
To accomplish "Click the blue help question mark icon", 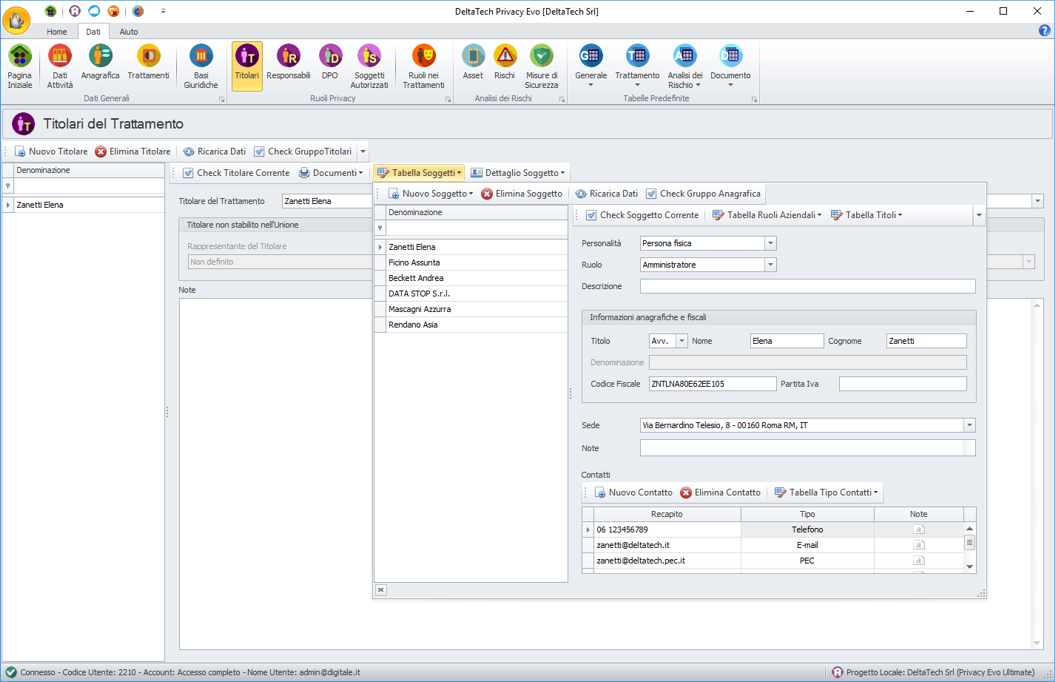I will 1045,30.
